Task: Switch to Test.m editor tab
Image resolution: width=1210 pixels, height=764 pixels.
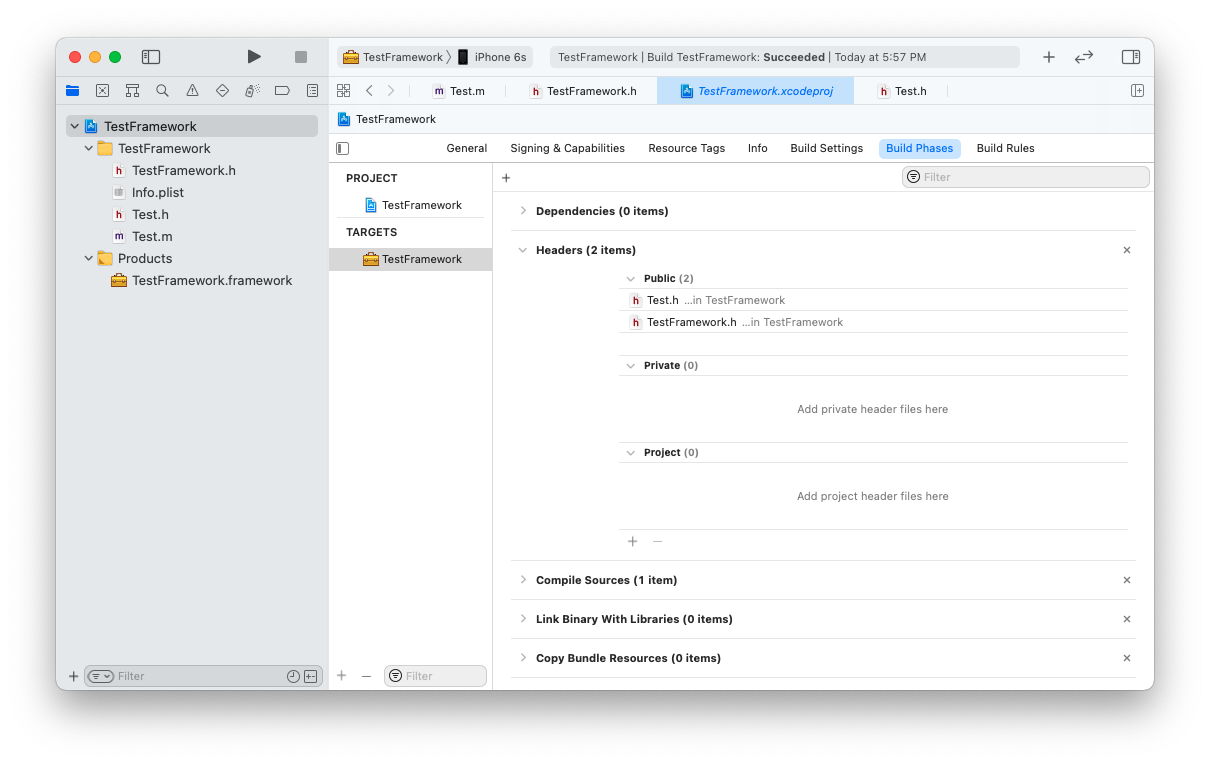Action: [459, 91]
